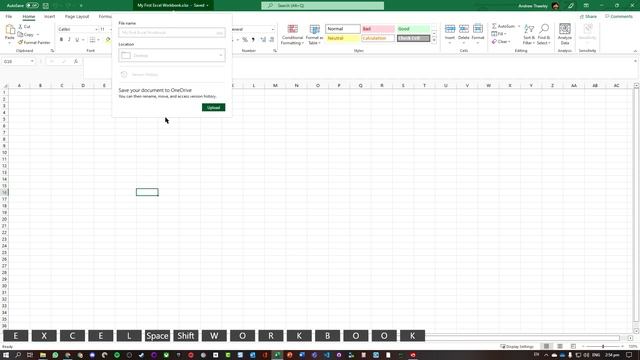The width and height of the screenshot is (640, 360).
Task: Activate the Format Painter
Action: click(34, 42)
